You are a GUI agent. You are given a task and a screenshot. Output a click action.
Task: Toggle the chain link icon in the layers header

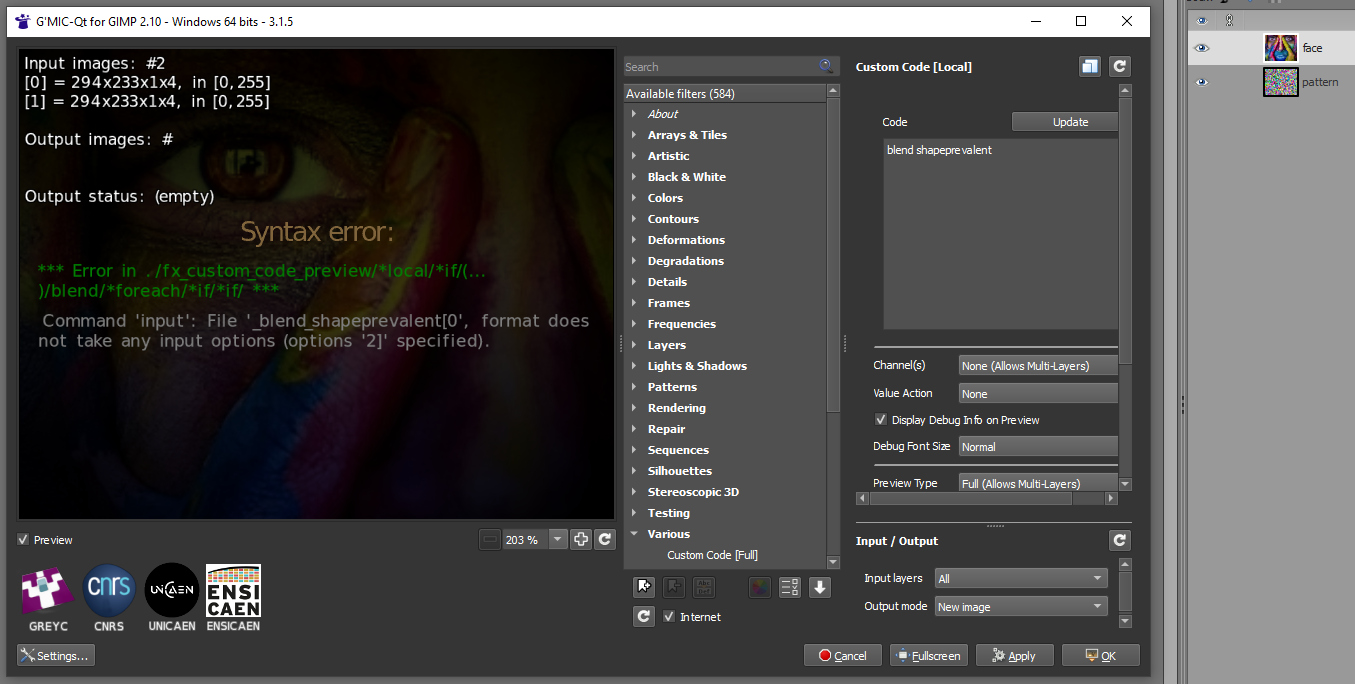coord(1230,20)
